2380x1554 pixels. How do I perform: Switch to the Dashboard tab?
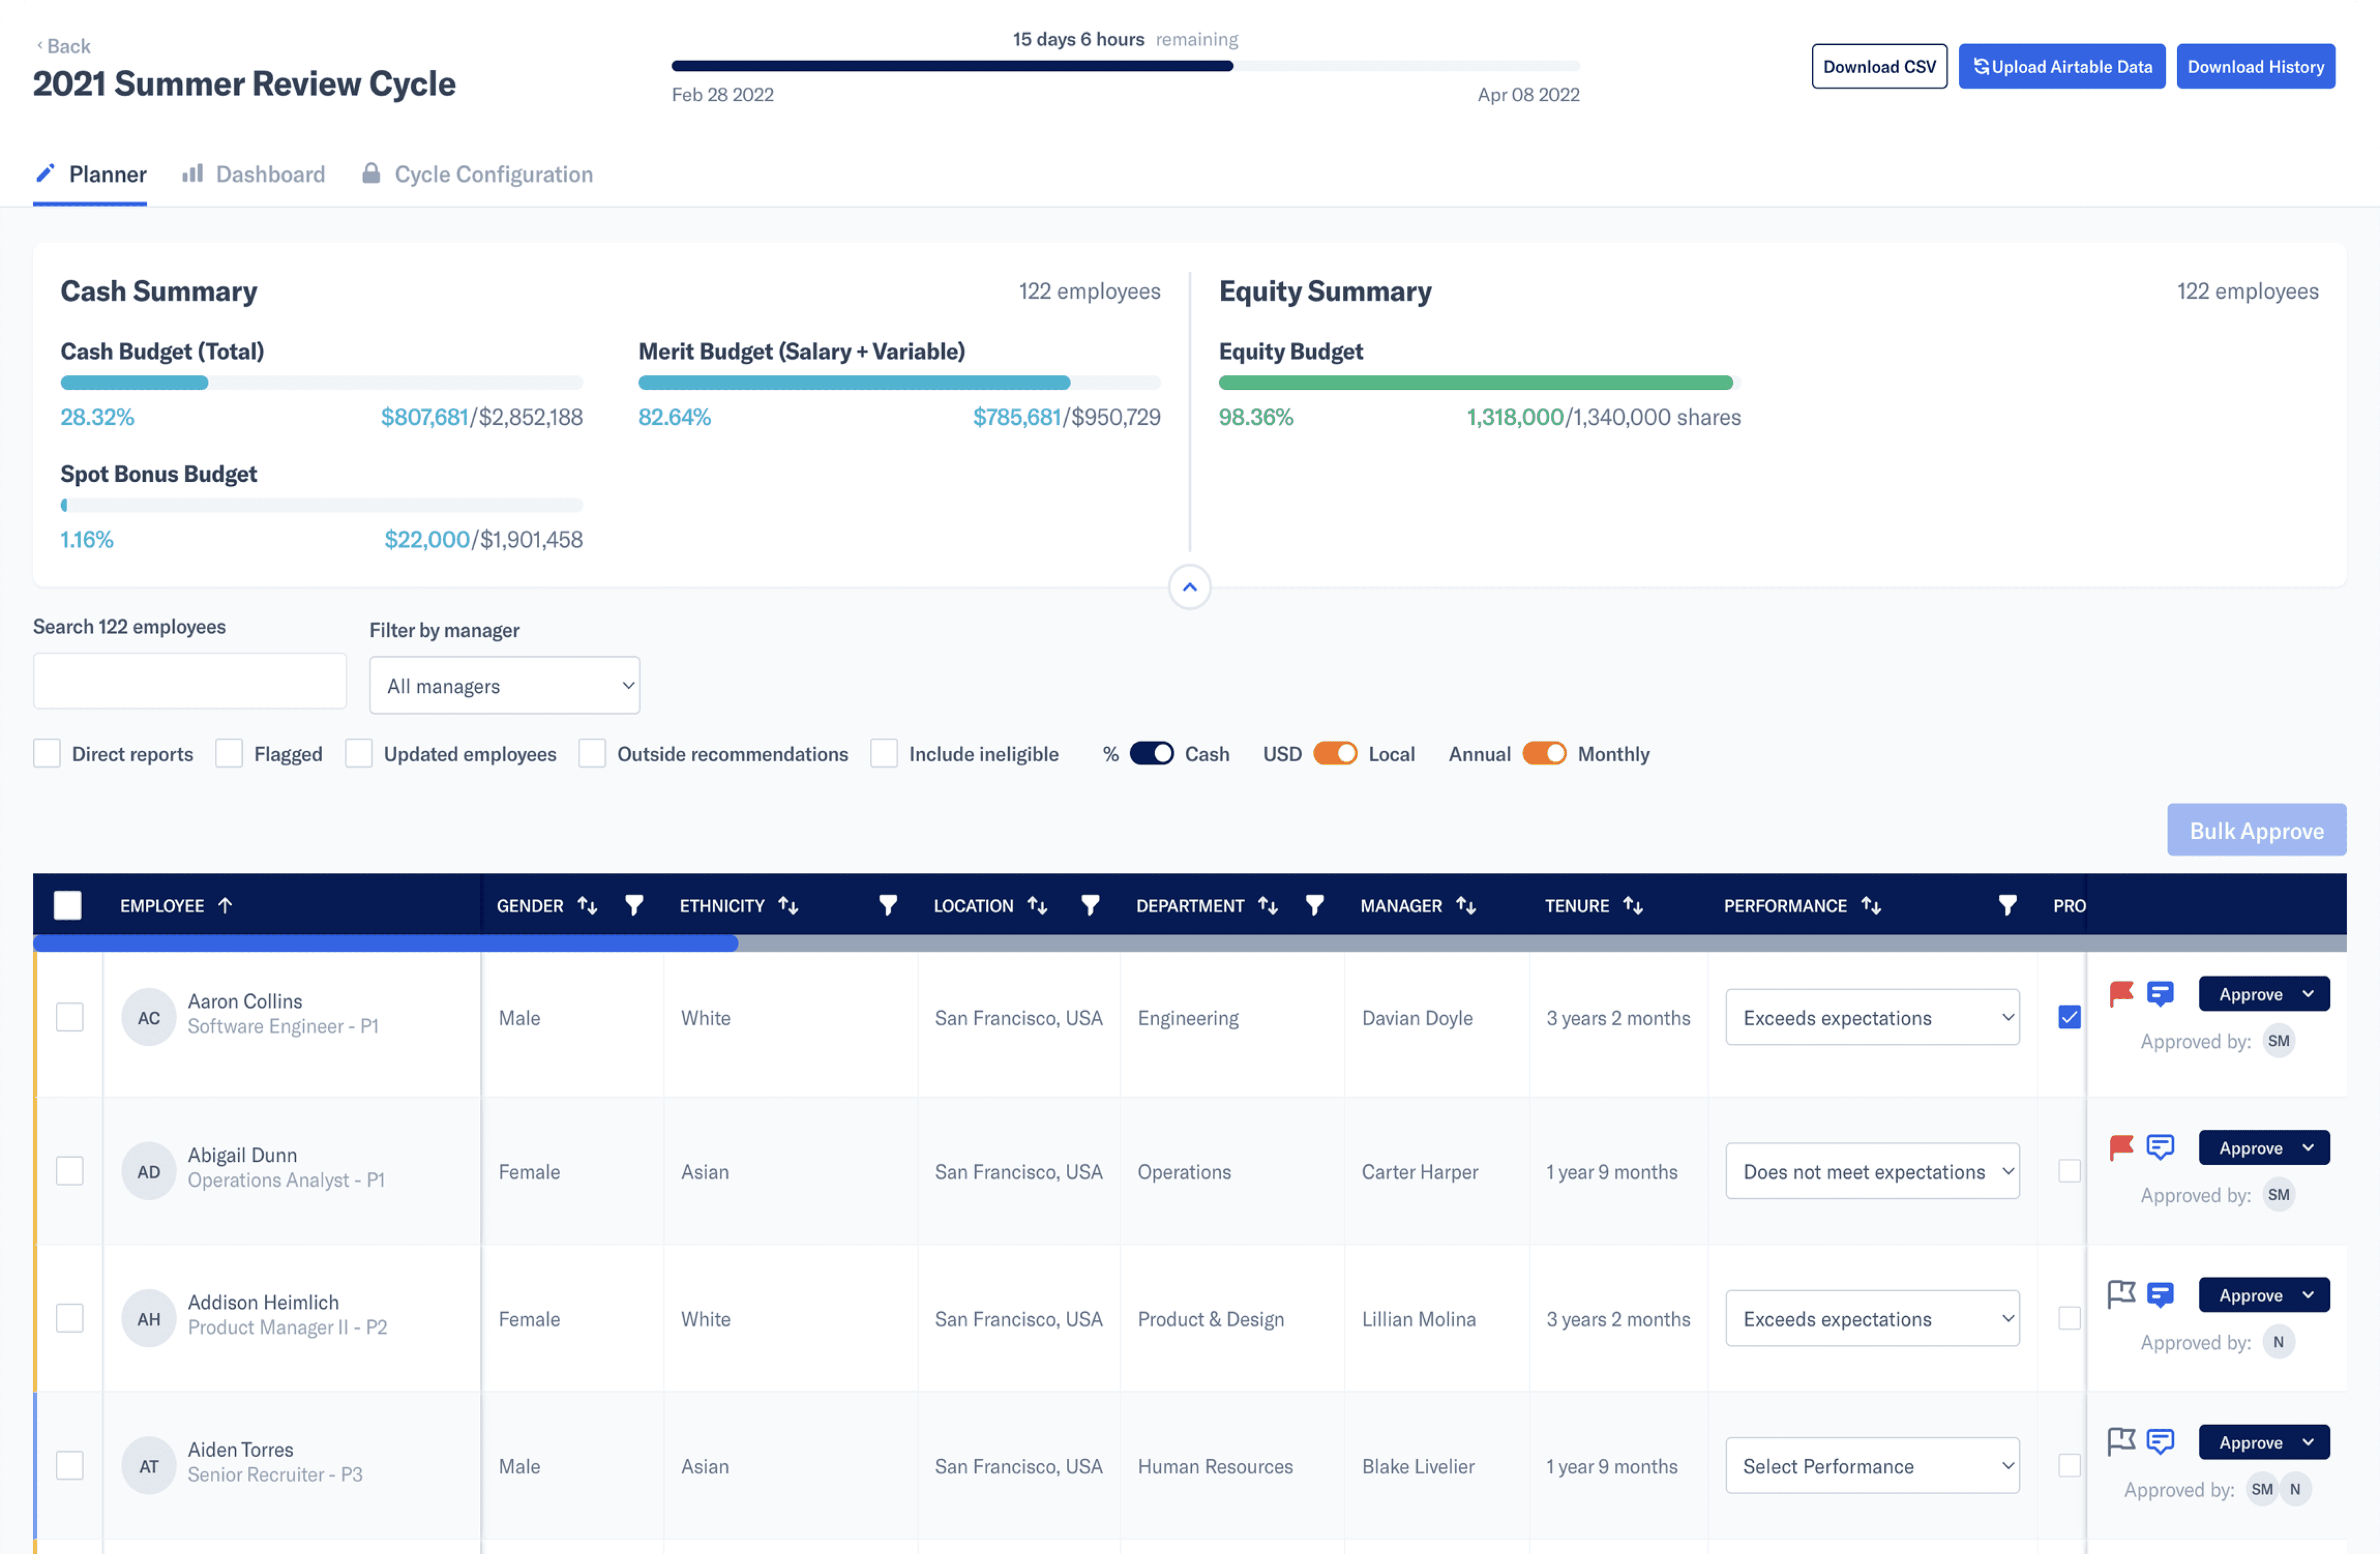253,174
